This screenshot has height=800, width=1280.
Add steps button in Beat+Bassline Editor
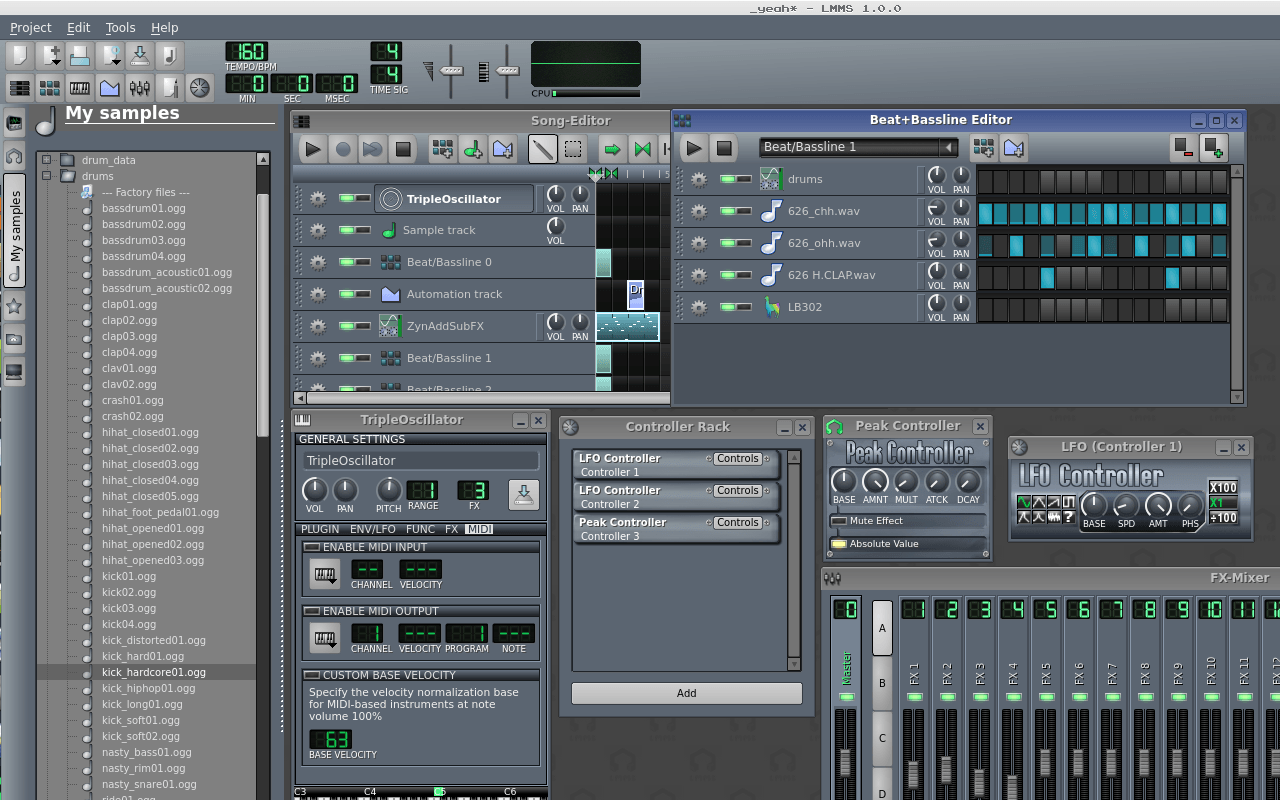(x=1214, y=148)
